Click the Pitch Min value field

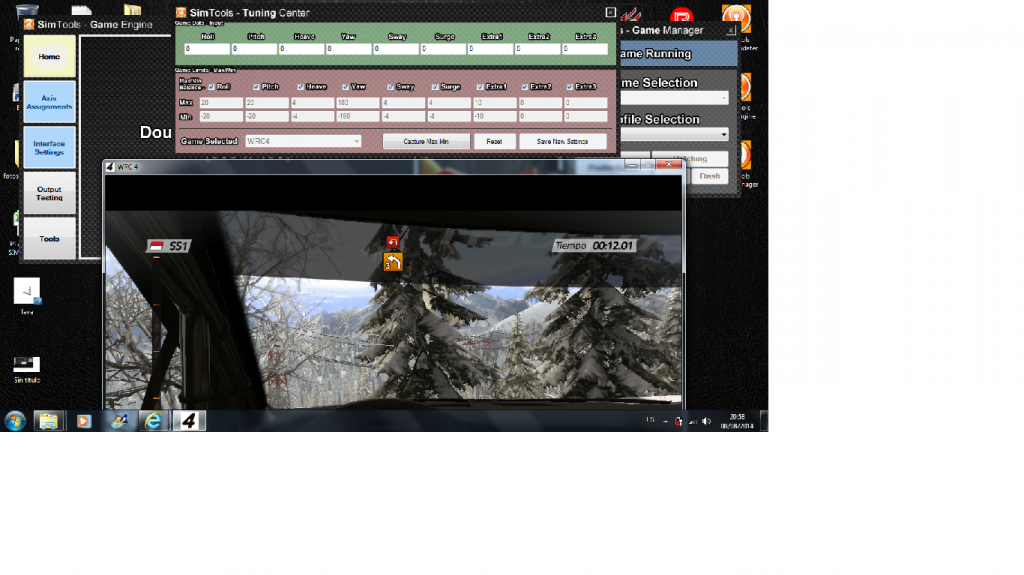click(x=267, y=116)
